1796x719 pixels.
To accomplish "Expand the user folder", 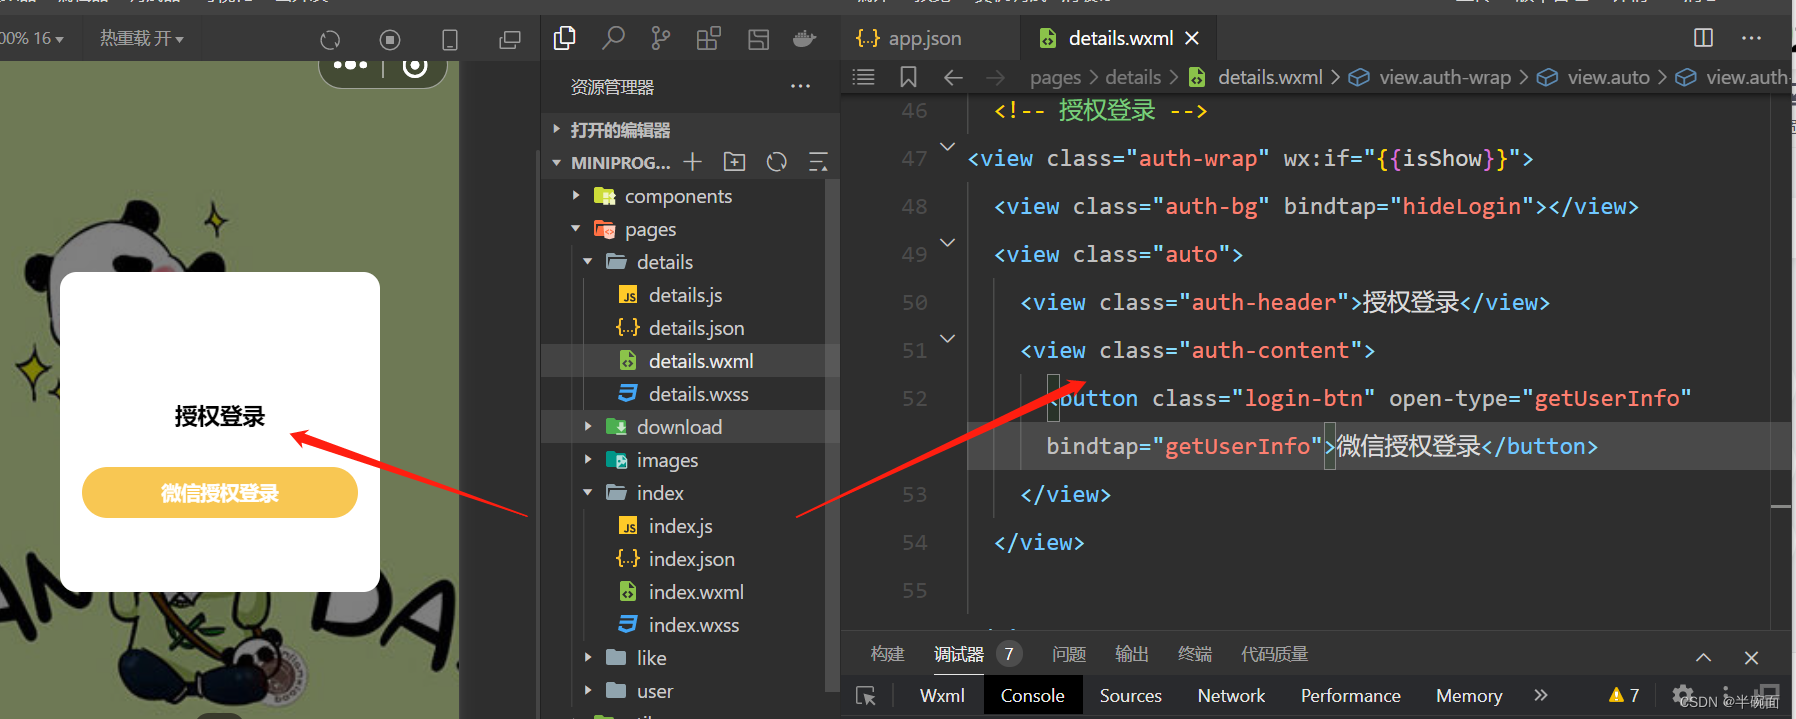I will click(x=588, y=691).
